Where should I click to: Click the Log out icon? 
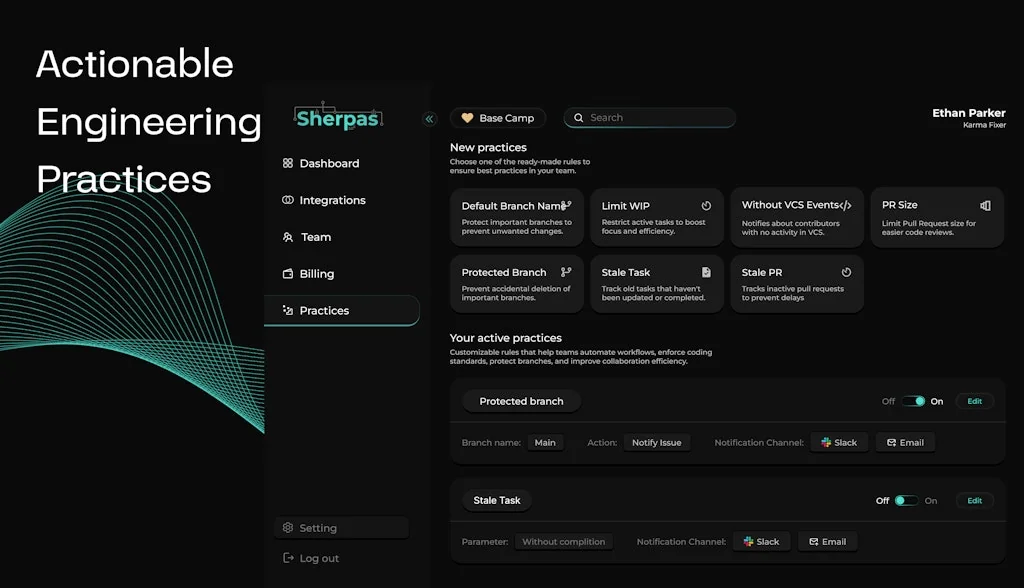[x=287, y=558]
